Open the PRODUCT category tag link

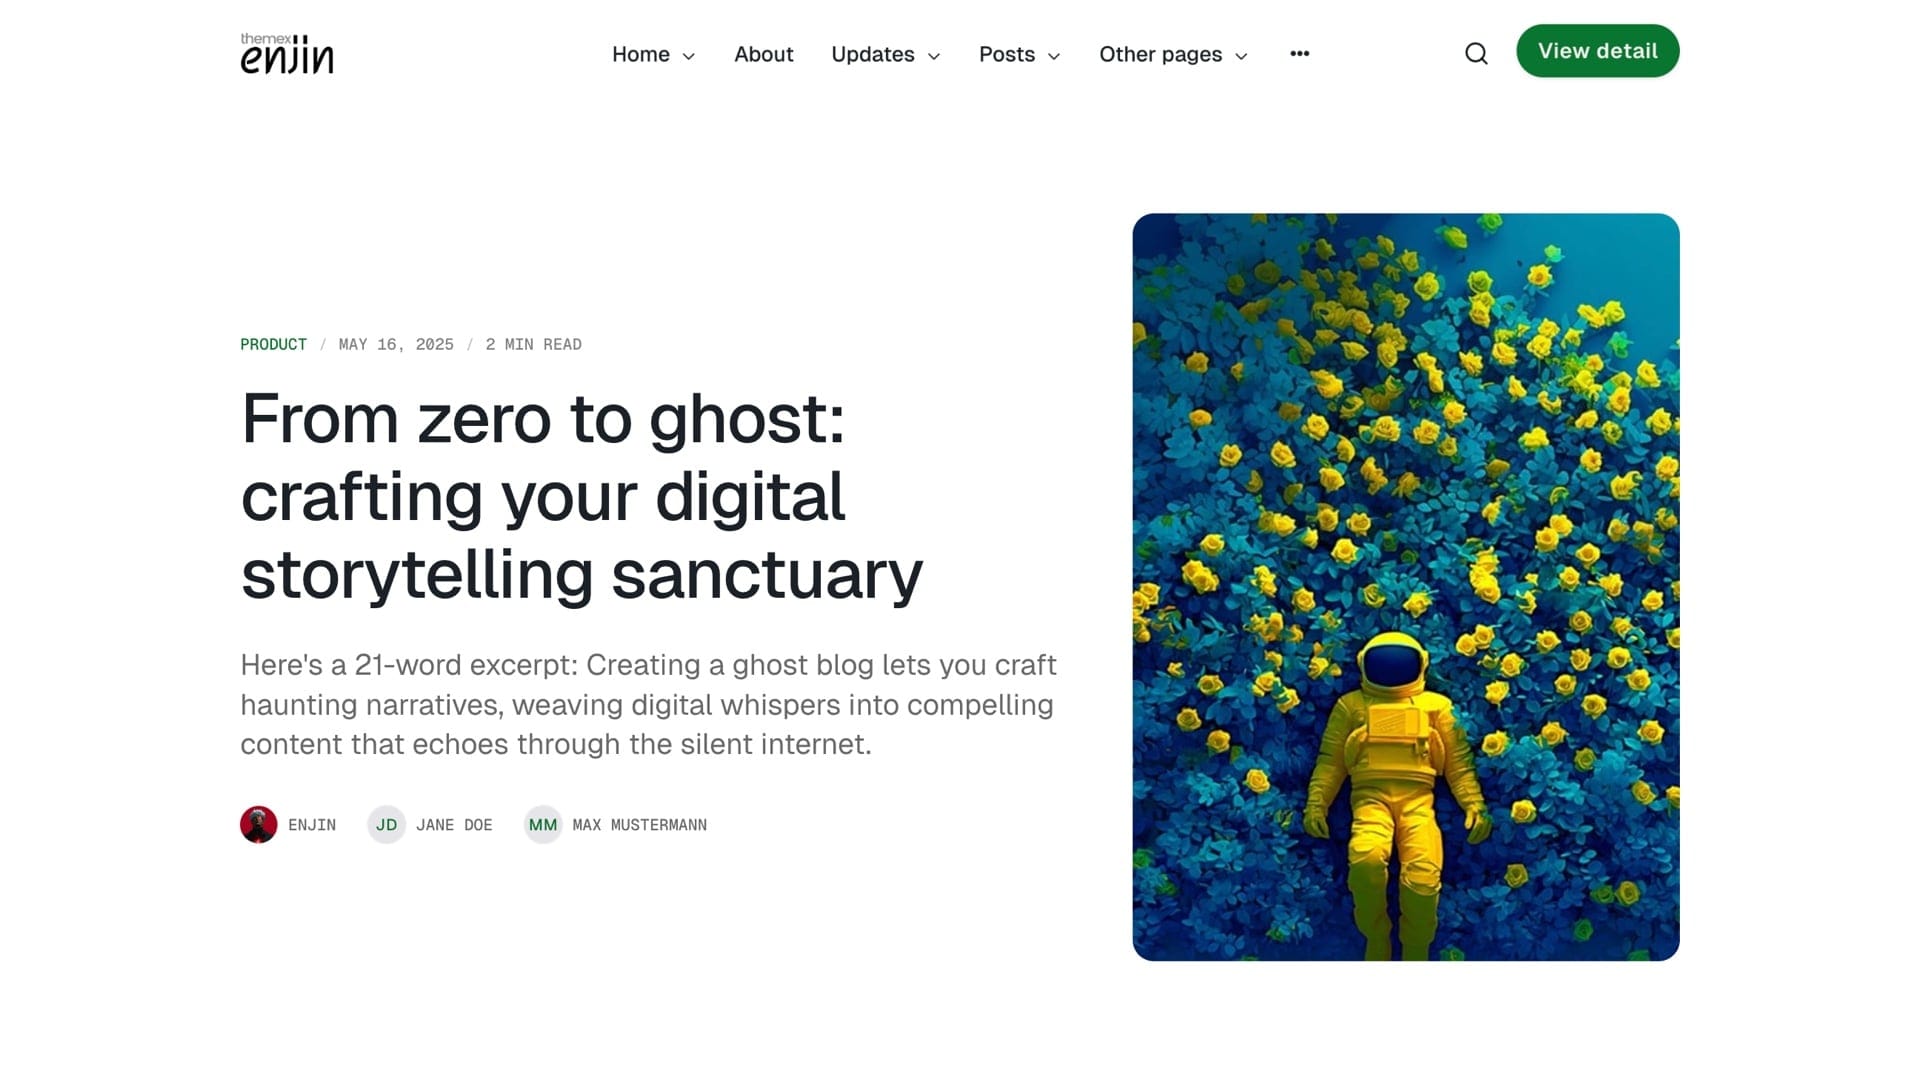(273, 344)
